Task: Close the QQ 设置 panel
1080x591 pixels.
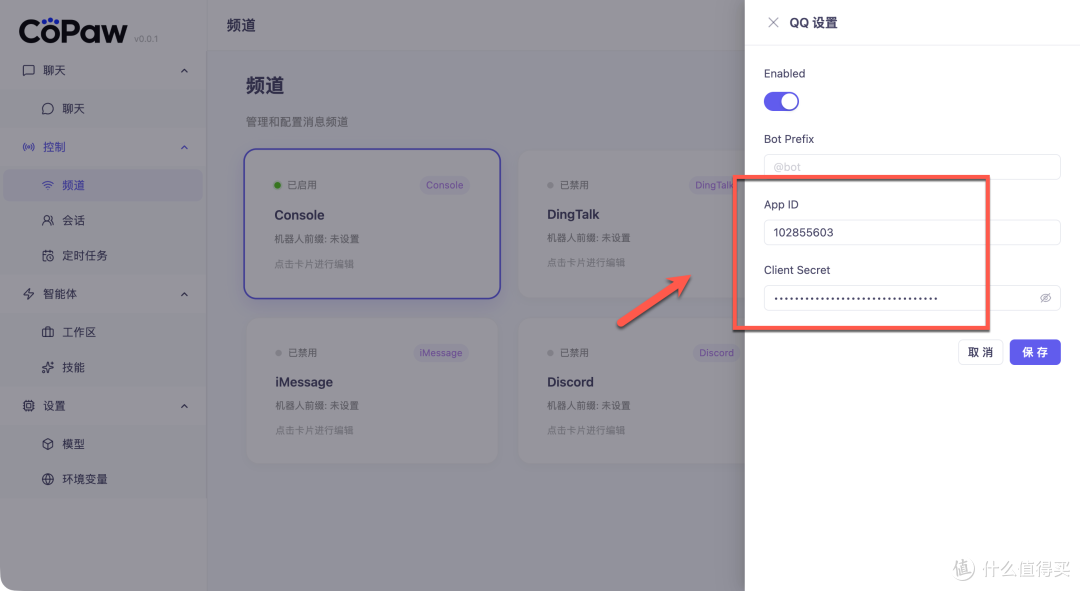Action: [x=773, y=23]
